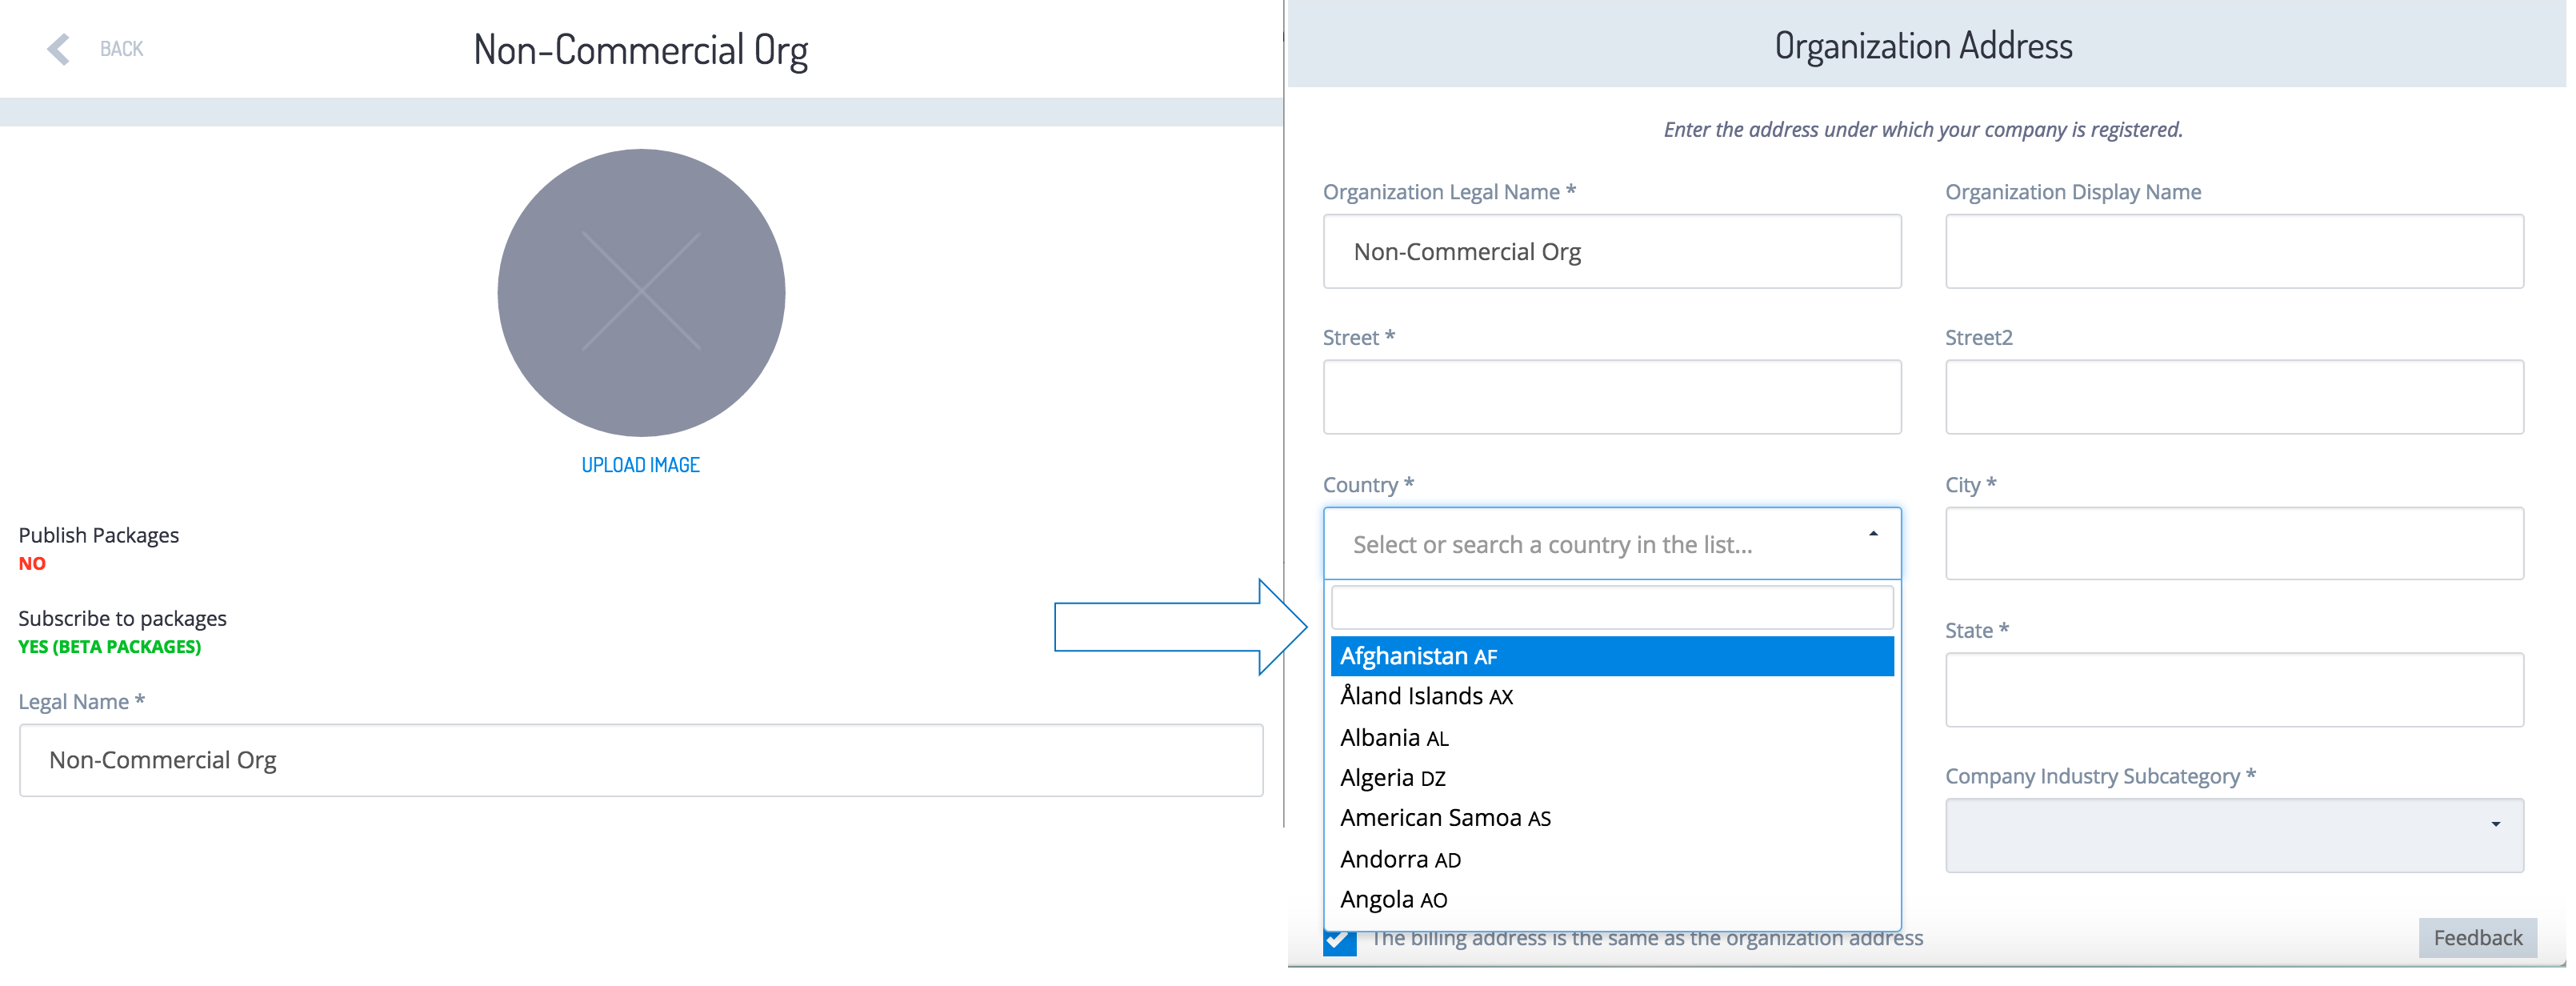Open the Feedback button
The height and width of the screenshot is (986, 2576).
click(x=2477, y=938)
